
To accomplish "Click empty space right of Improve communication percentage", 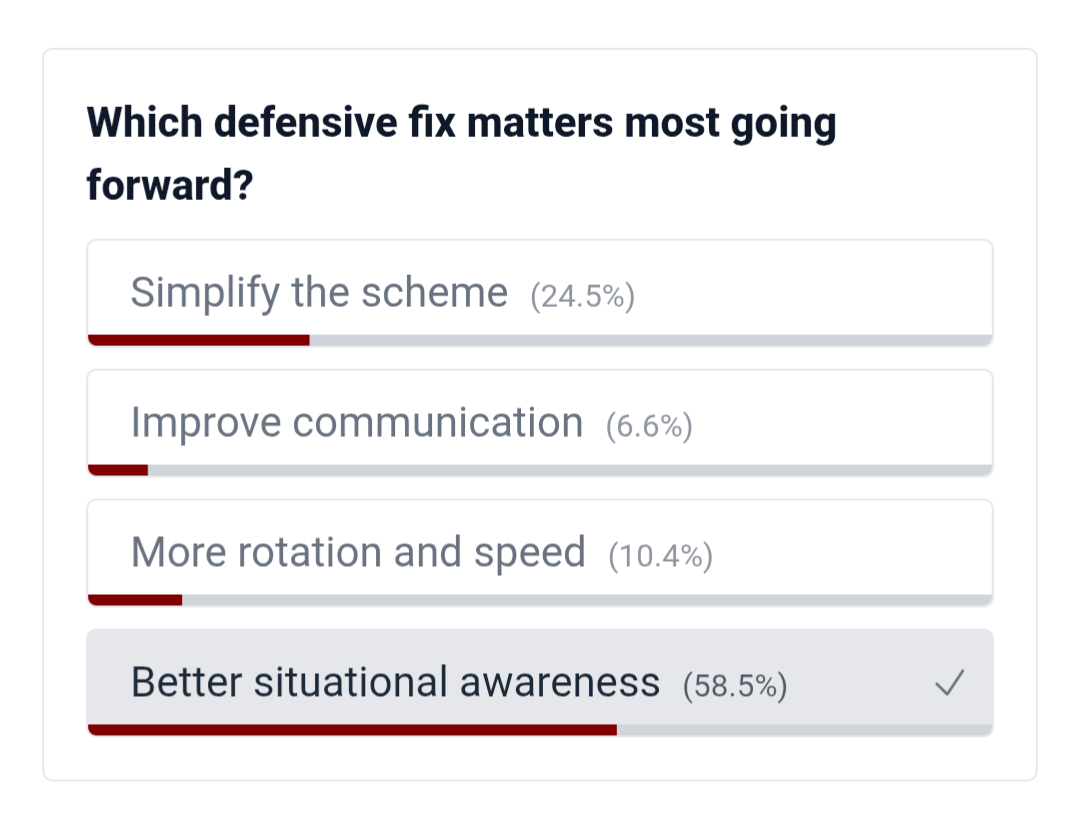I will point(840,423).
